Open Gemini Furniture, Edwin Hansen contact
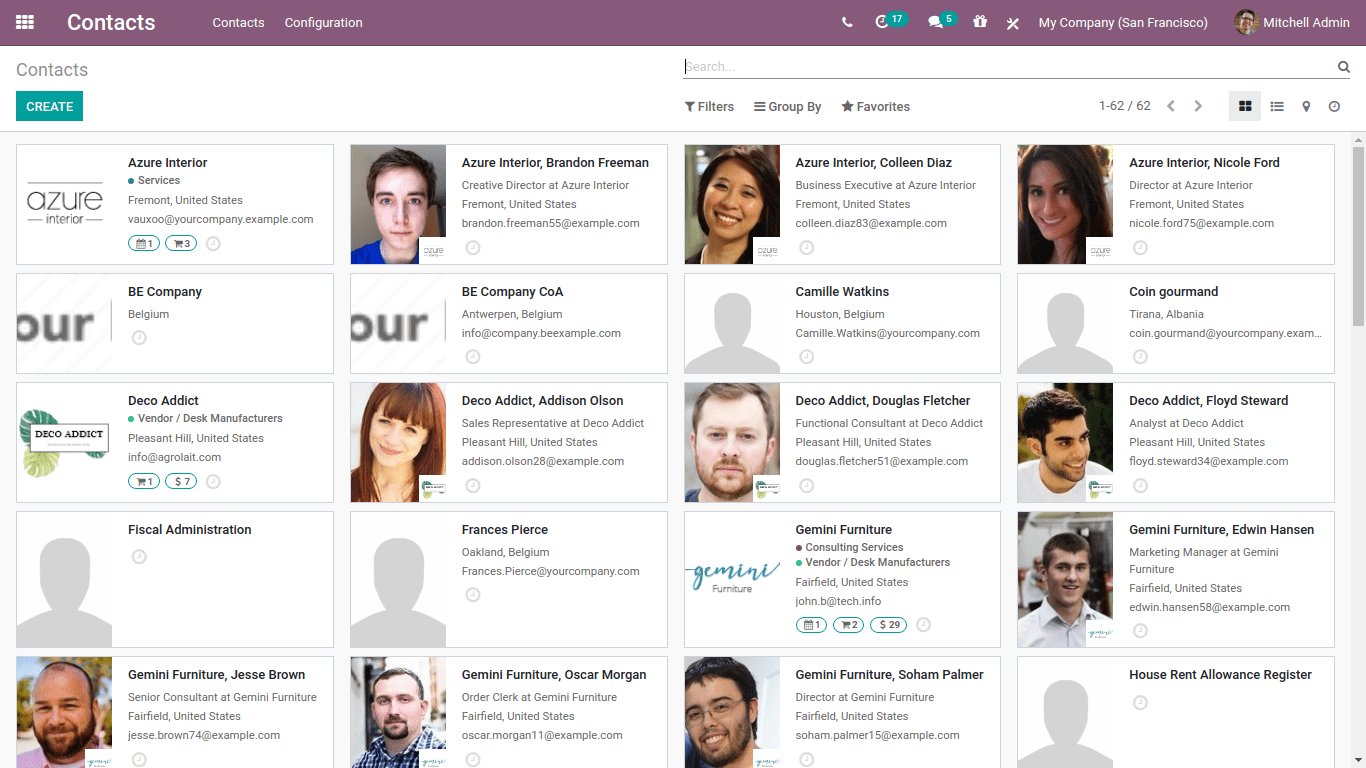Viewport: 1366px width, 768px height. point(1176,580)
